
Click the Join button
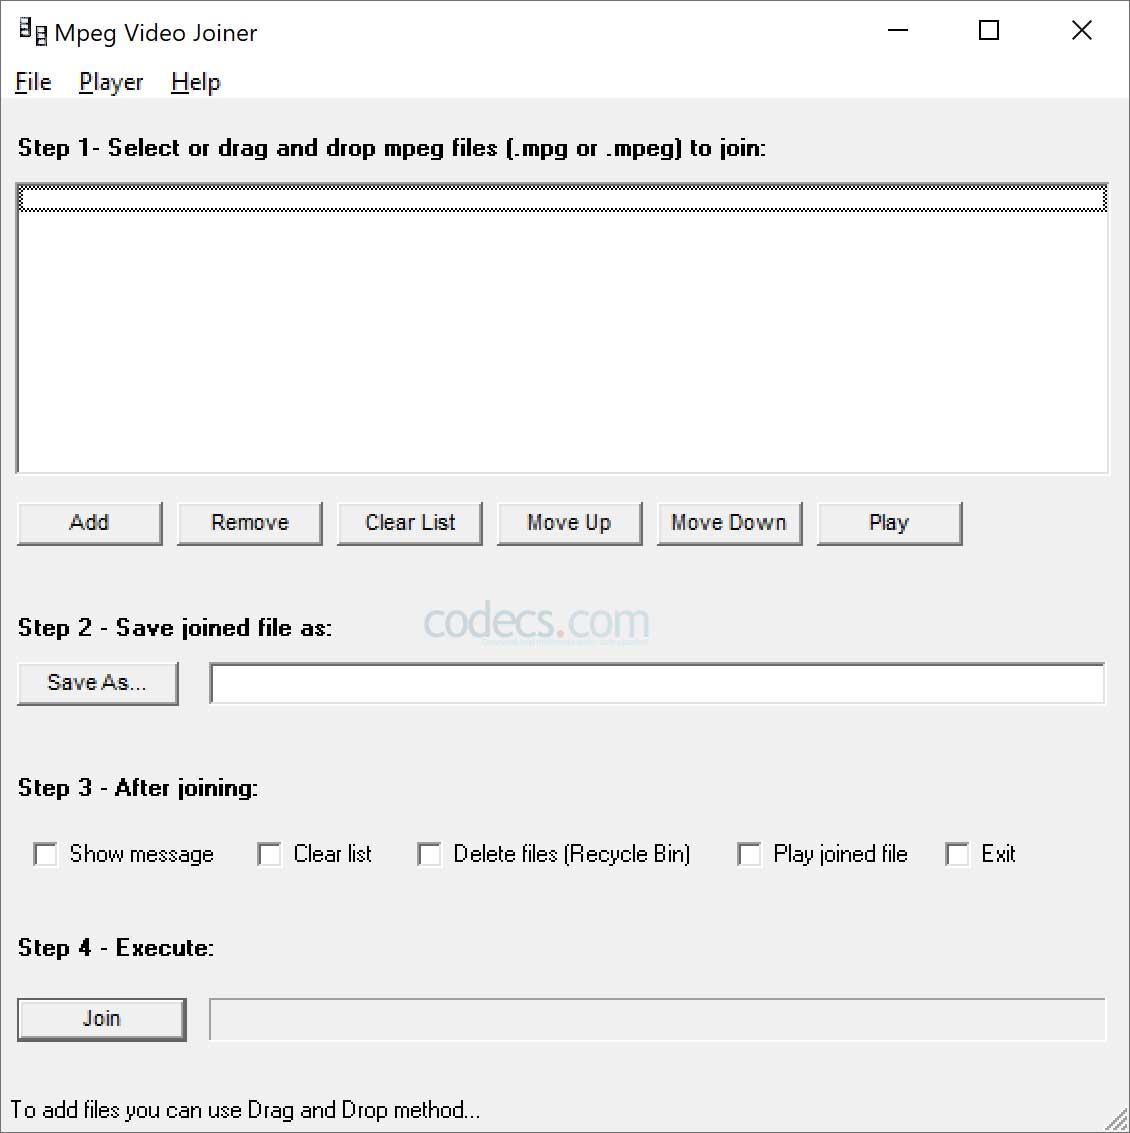[102, 1019]
